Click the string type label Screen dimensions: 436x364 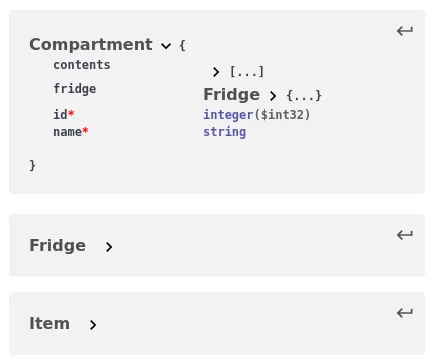point(225,132)
